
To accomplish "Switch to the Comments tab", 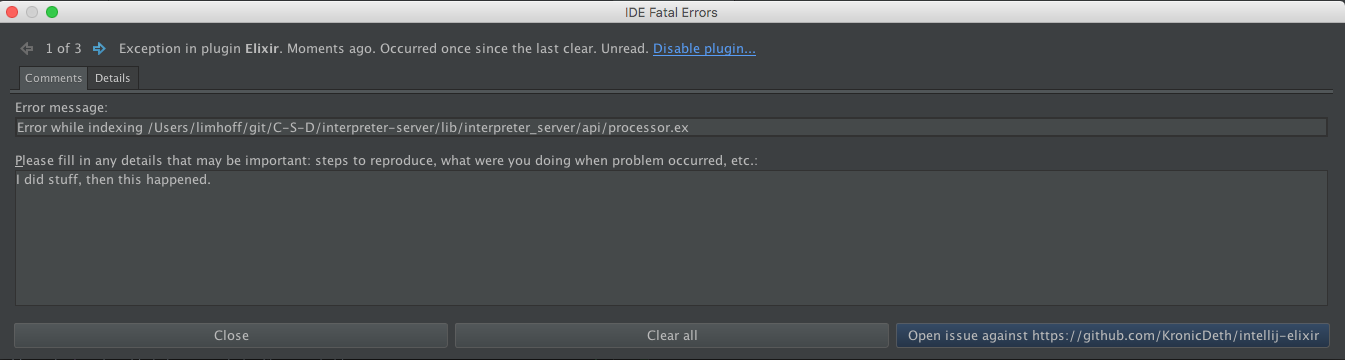I will point(53,78).
